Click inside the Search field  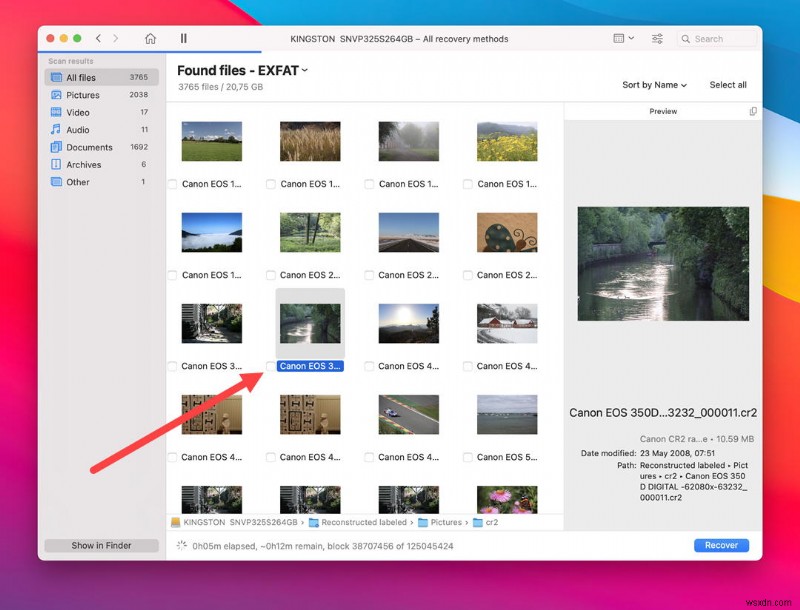(x=718, y=38)
